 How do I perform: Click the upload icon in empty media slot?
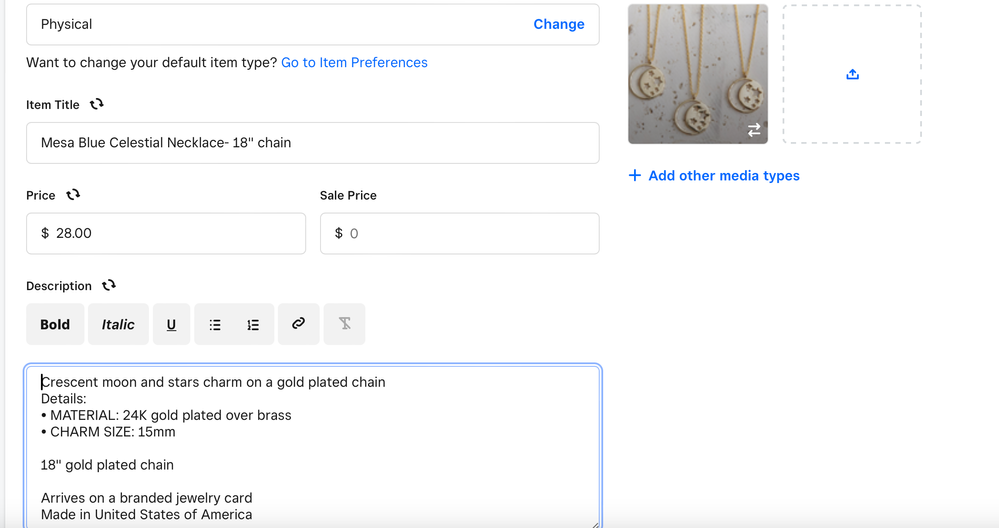(x=852, y=74)
